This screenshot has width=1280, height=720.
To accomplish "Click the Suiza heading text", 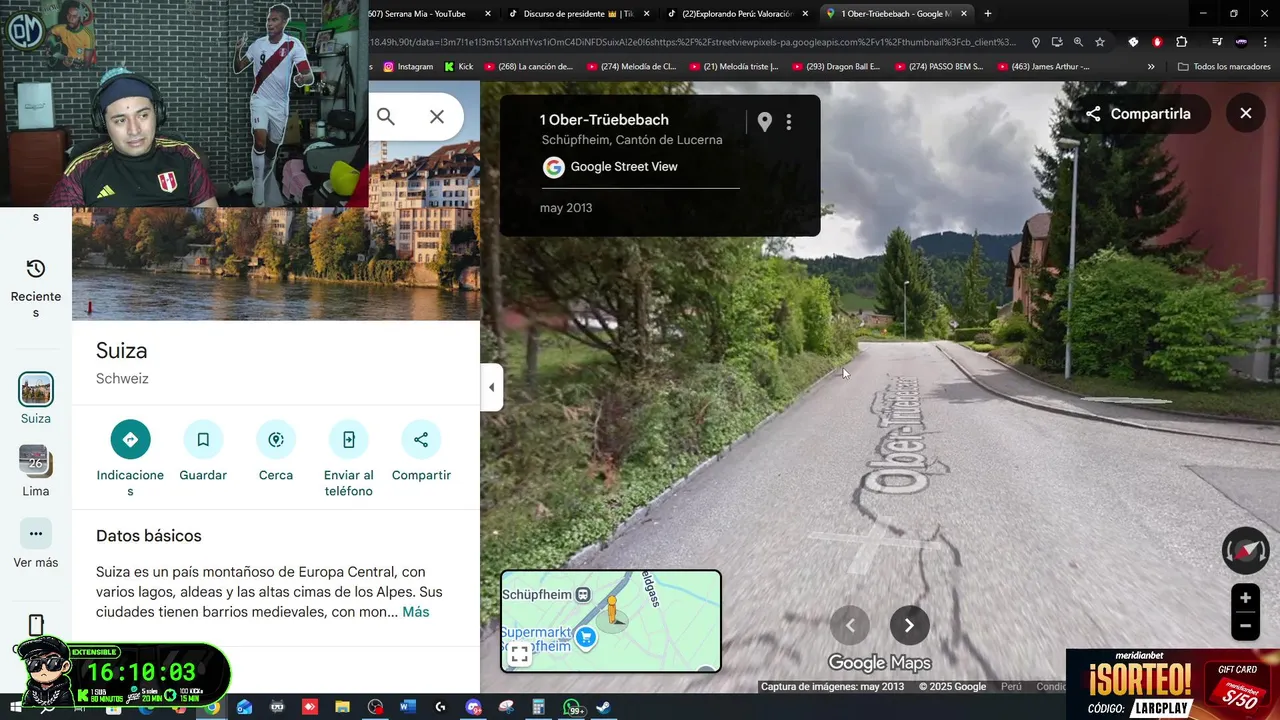I will [x=121, y=351].
